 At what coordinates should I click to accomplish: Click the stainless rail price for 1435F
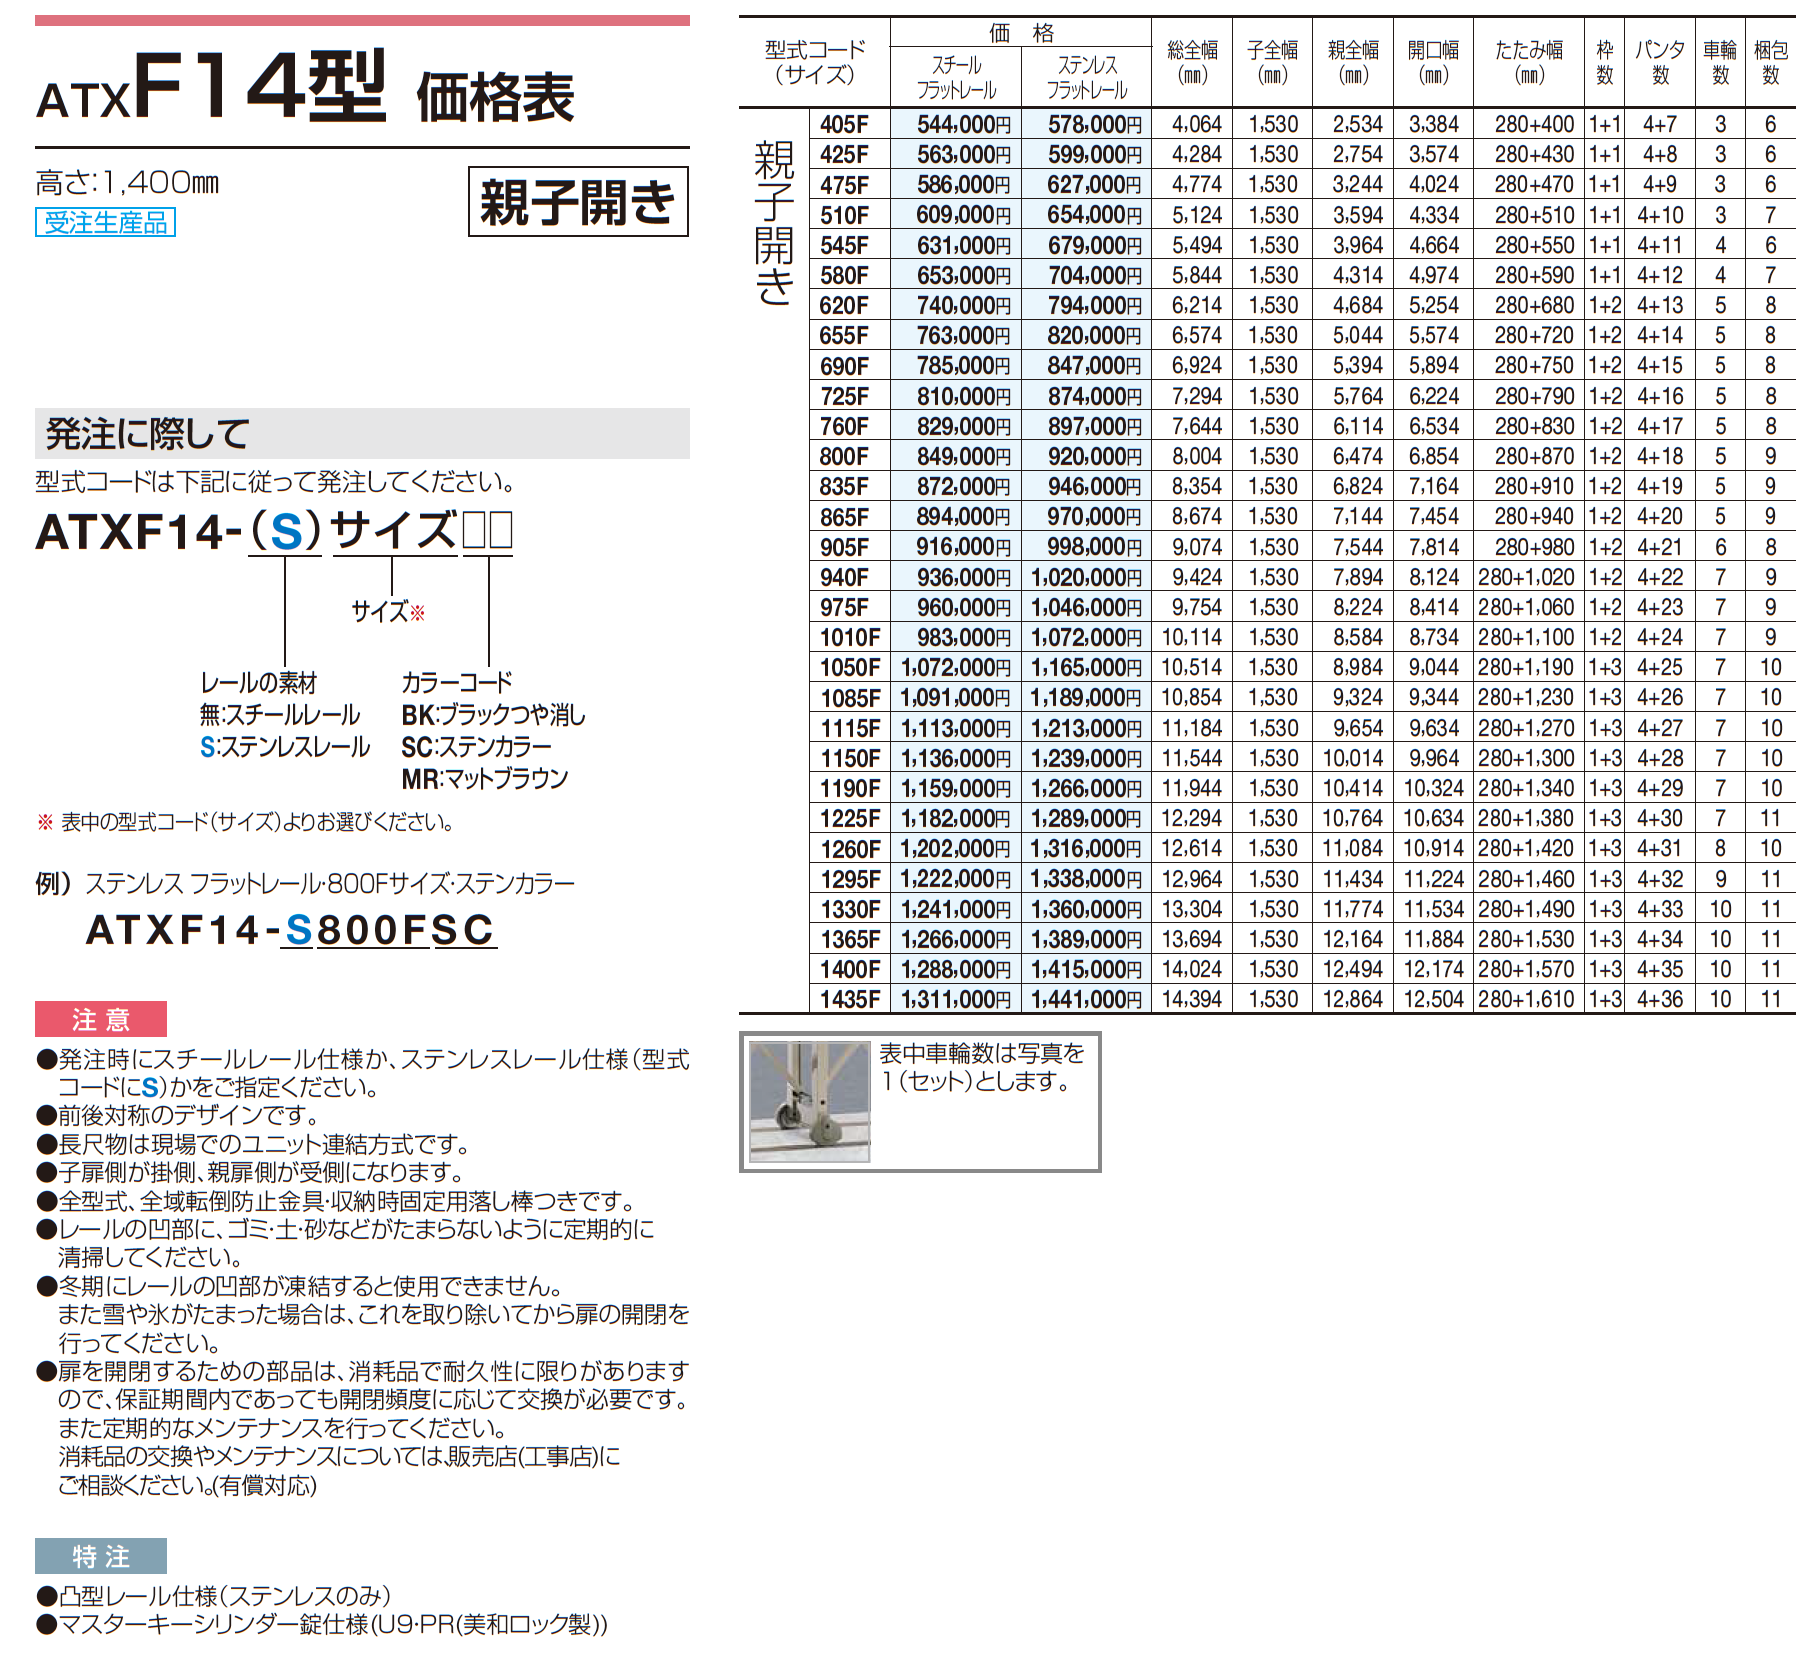1086,999
